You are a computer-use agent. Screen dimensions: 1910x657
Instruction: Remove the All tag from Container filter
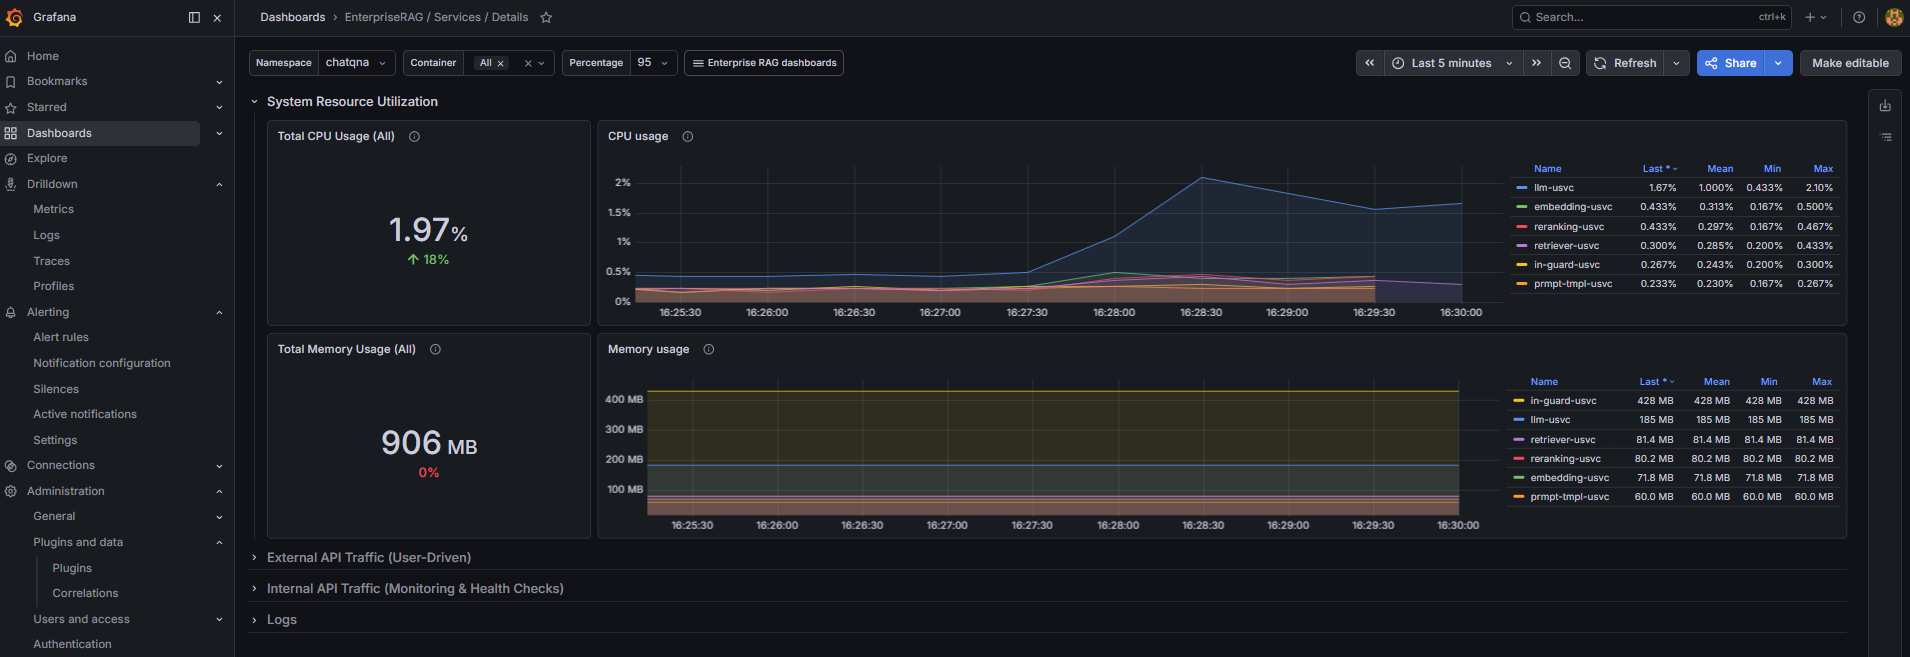501,63
